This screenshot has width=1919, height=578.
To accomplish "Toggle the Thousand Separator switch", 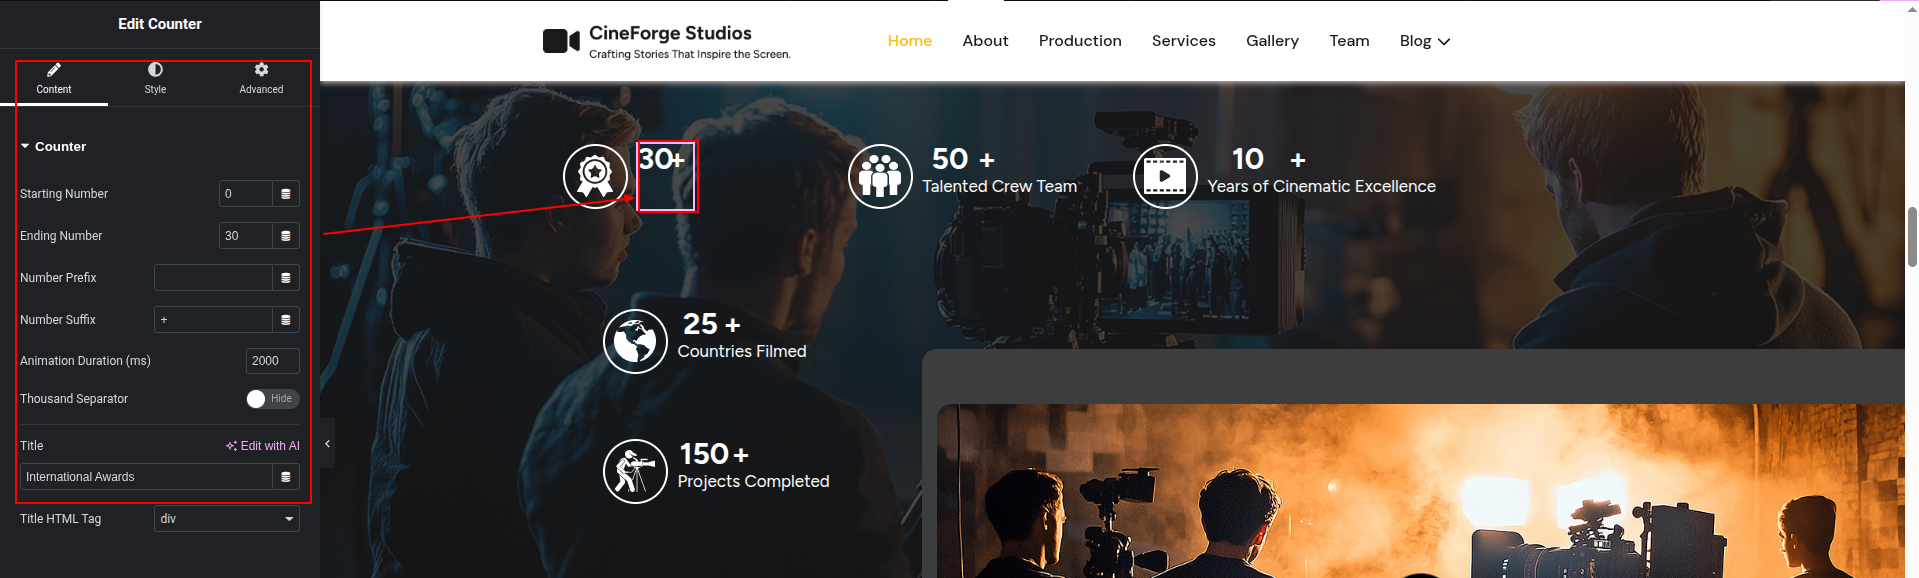I will [x=272, y=399].
